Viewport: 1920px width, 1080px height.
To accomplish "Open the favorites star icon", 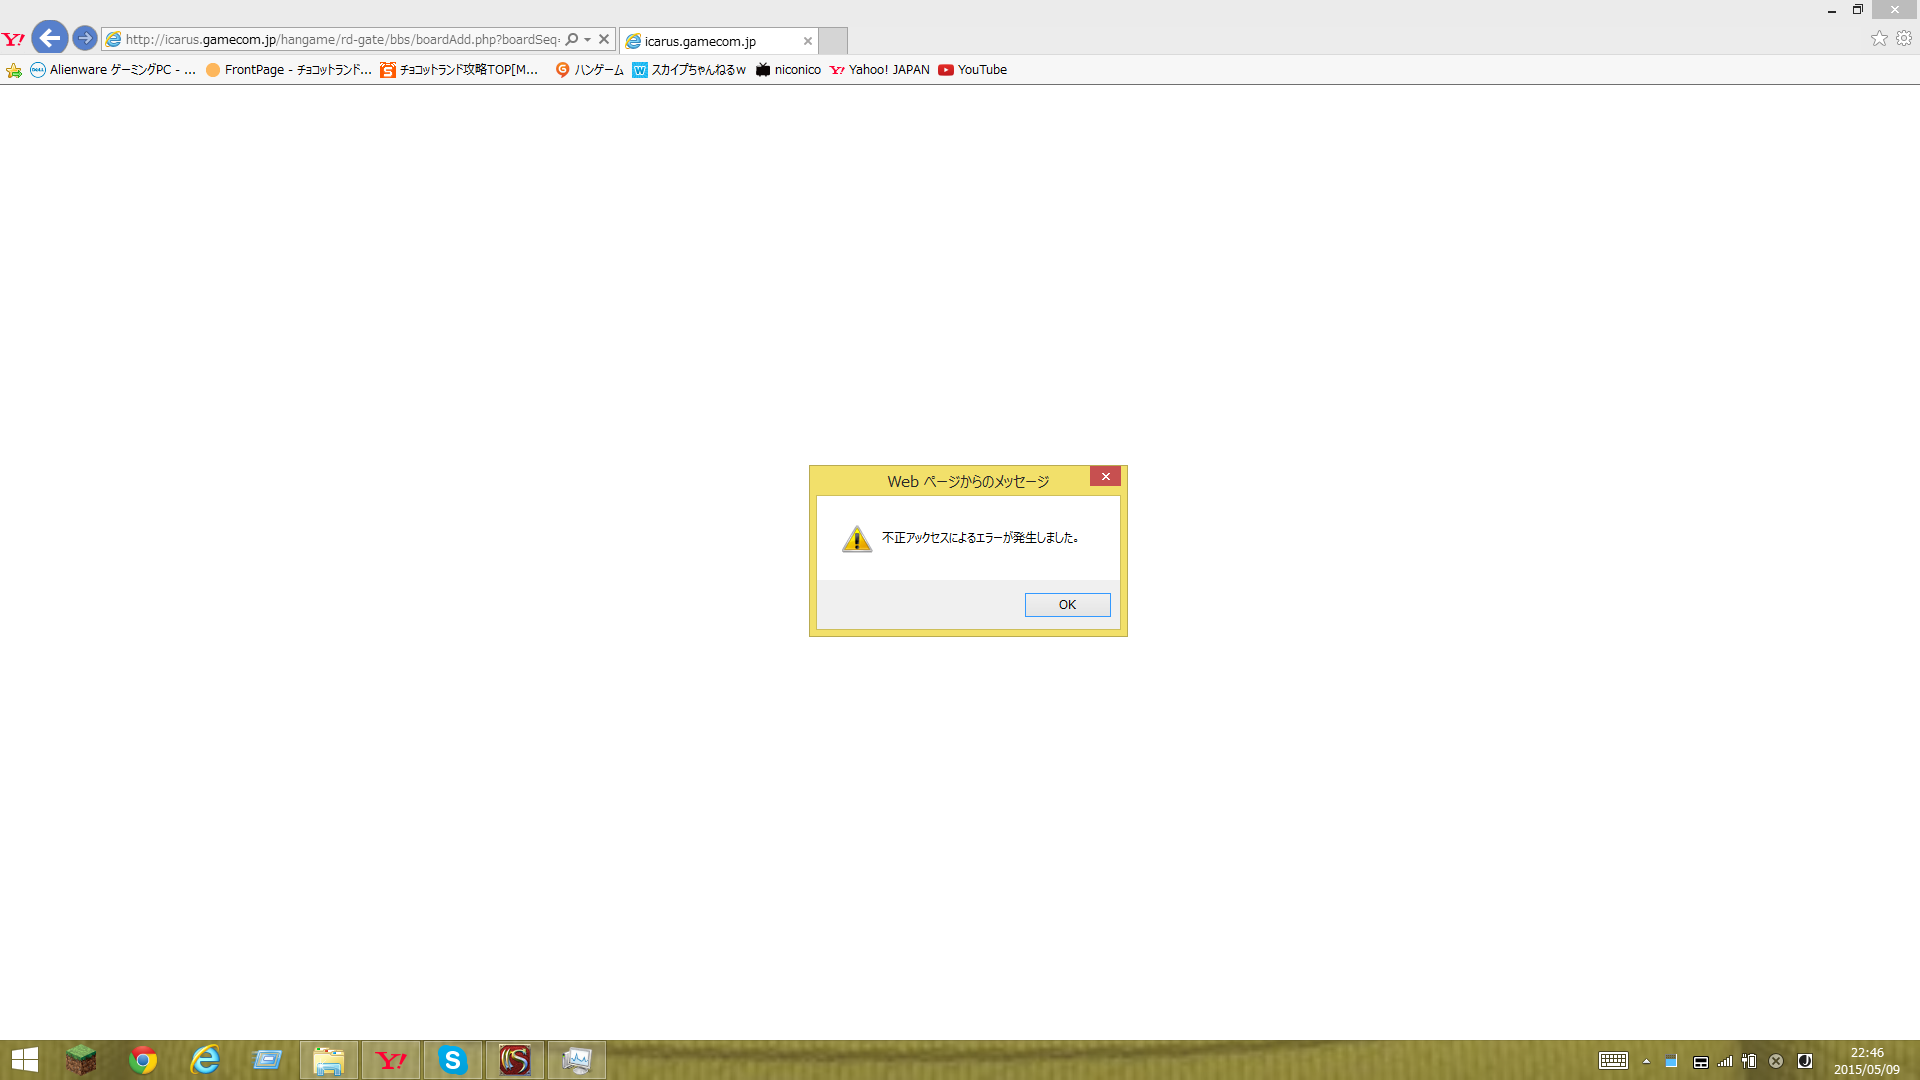I will pos(1879,38).
